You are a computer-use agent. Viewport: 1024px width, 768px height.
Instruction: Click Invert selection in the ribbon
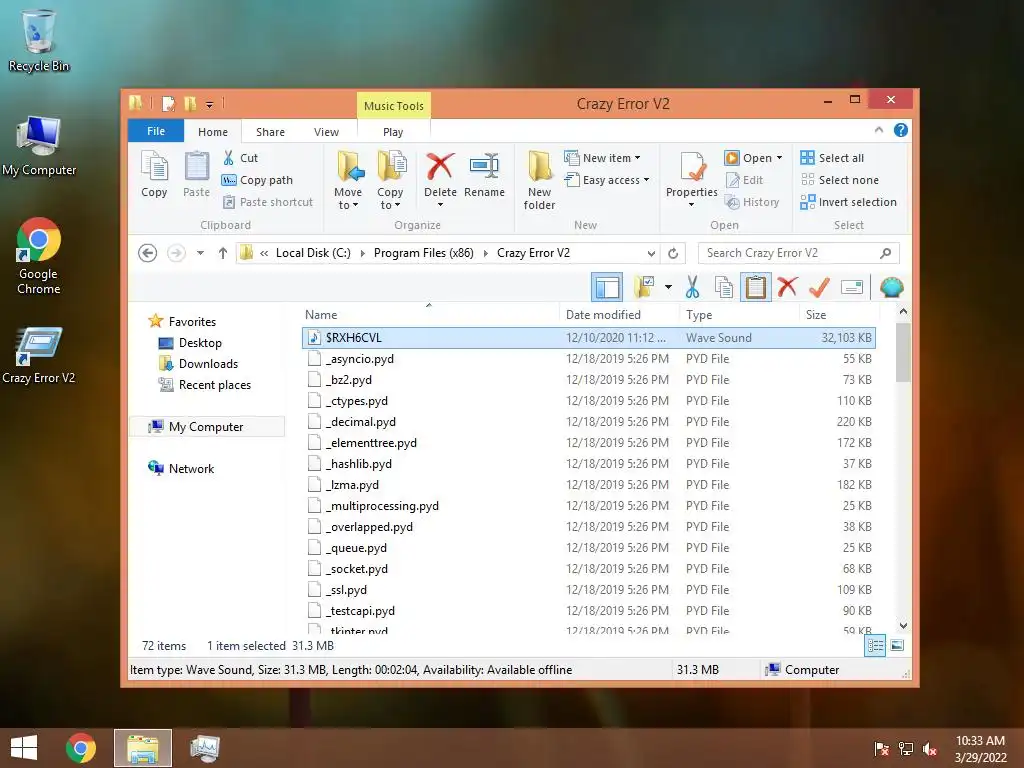coord(848,202)
